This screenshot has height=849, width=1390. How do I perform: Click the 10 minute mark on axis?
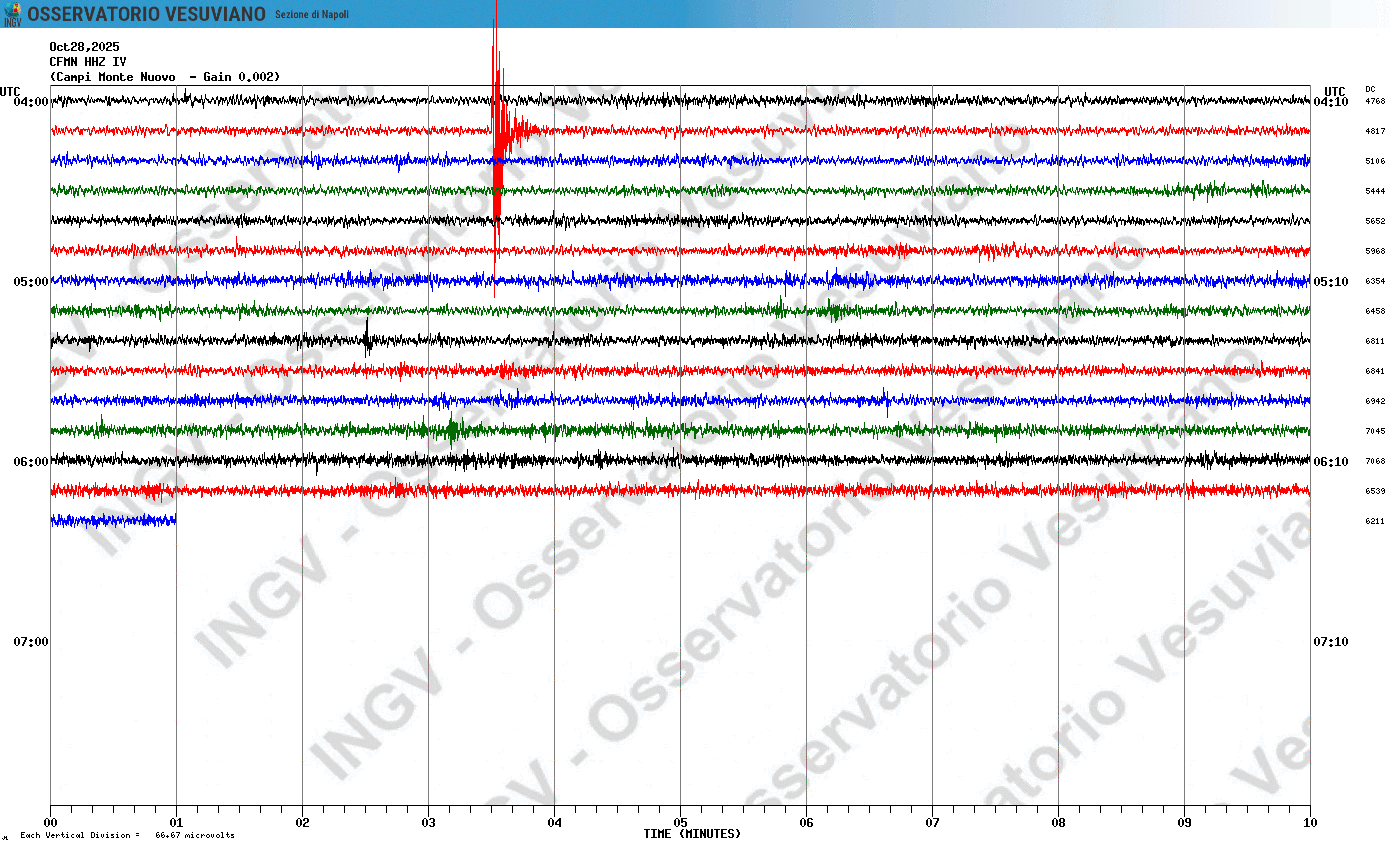point(1310,822)
